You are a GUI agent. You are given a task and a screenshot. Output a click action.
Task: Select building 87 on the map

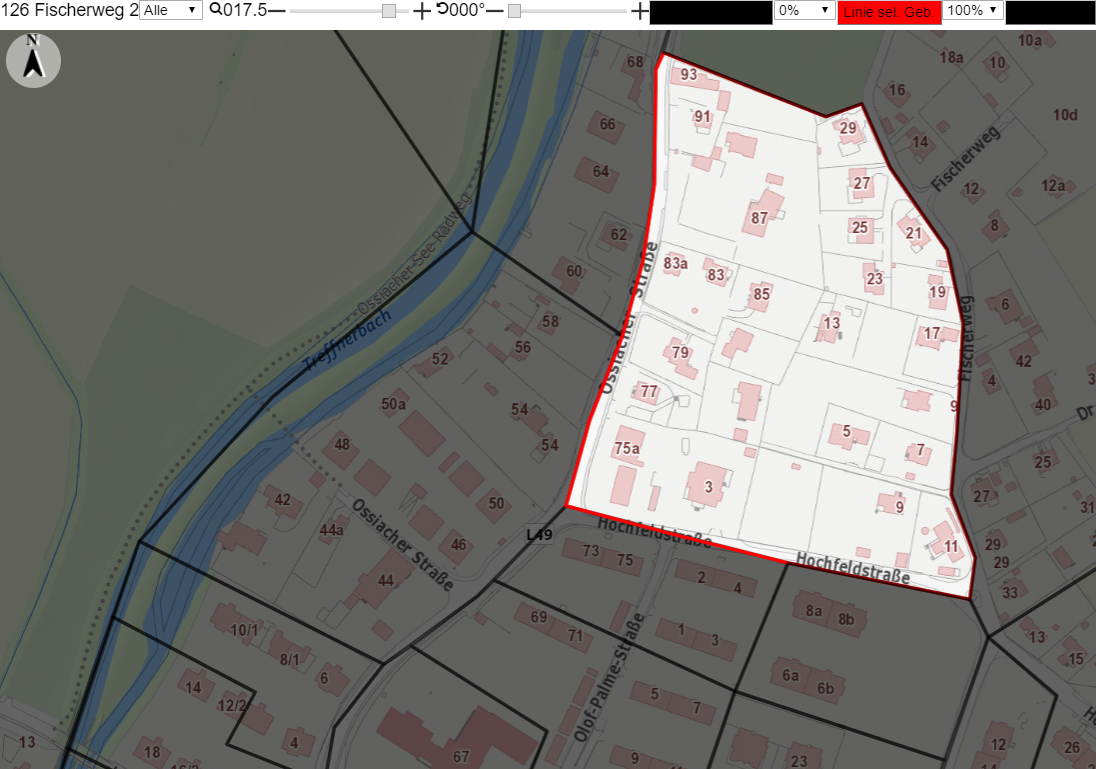(x=762, y=213)
